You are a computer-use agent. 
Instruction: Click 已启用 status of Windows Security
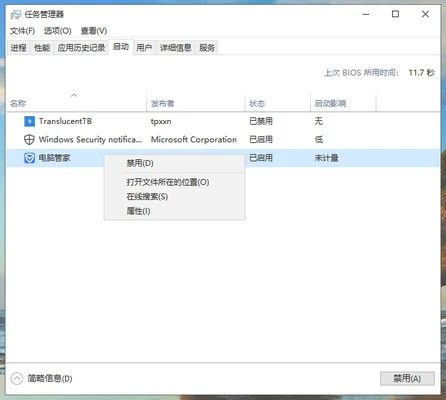(x=261, y=139)
